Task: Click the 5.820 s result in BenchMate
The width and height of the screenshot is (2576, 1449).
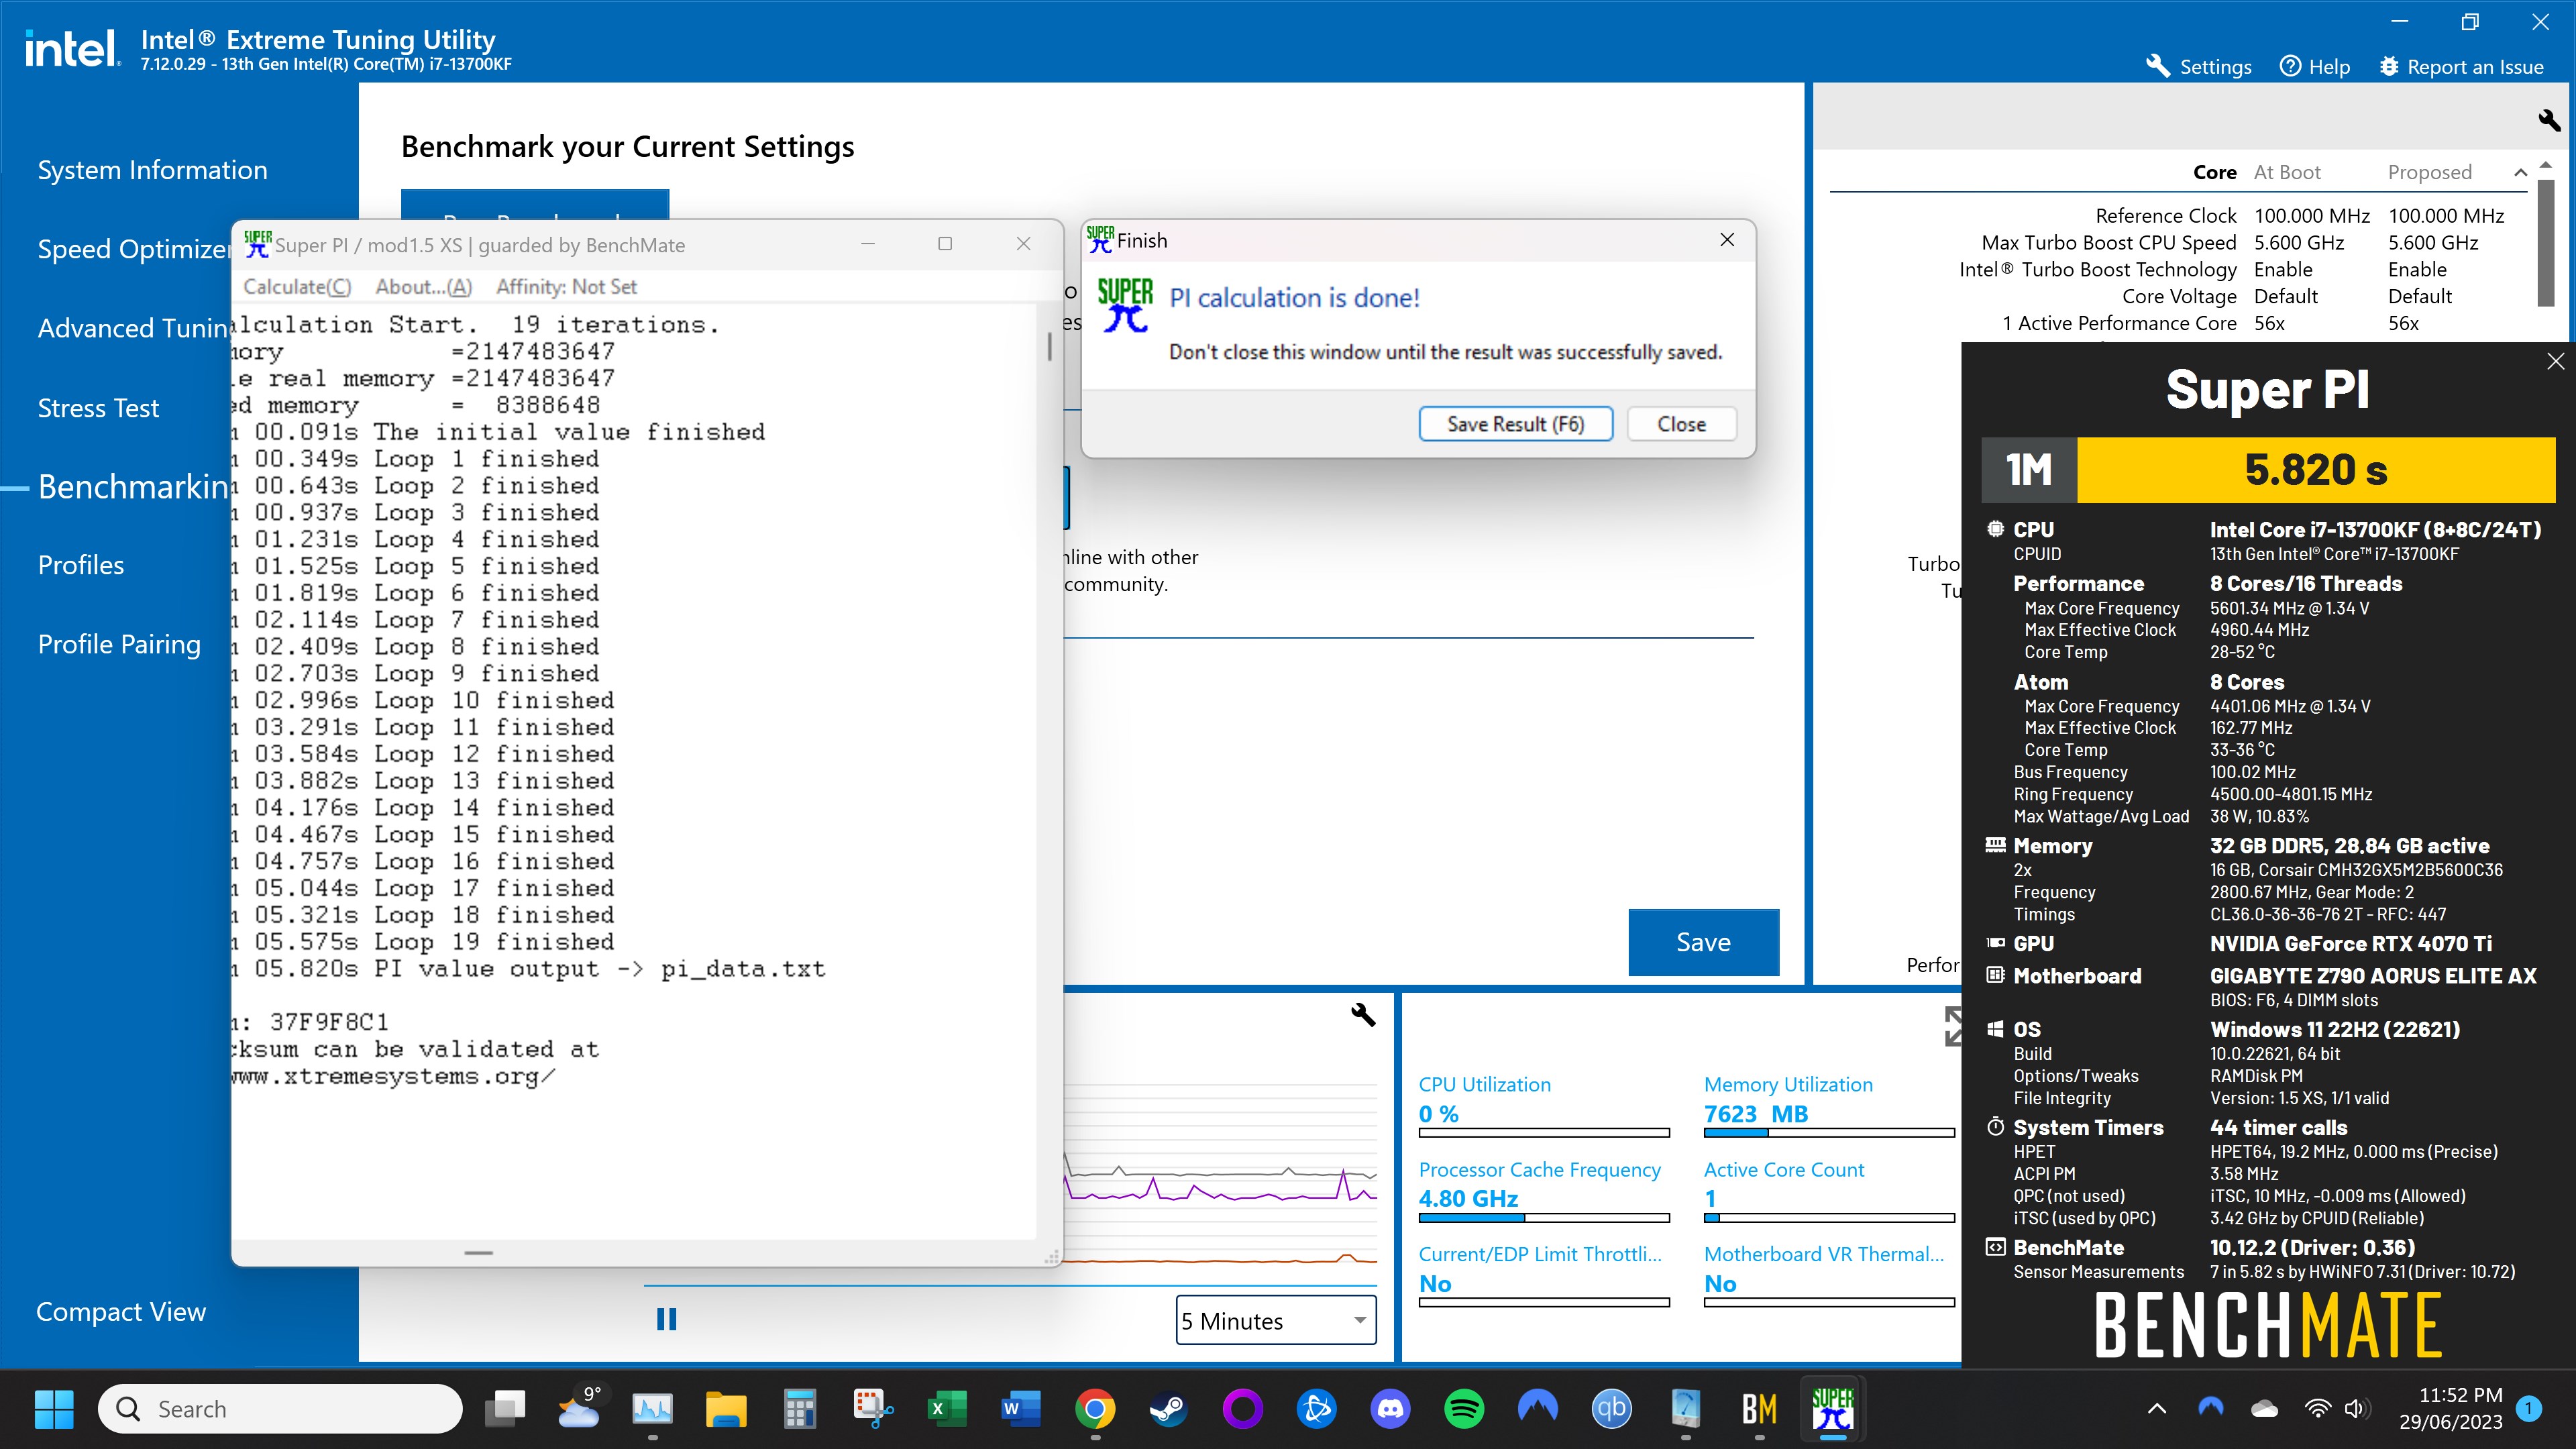Action: (x=2315, y=470)
